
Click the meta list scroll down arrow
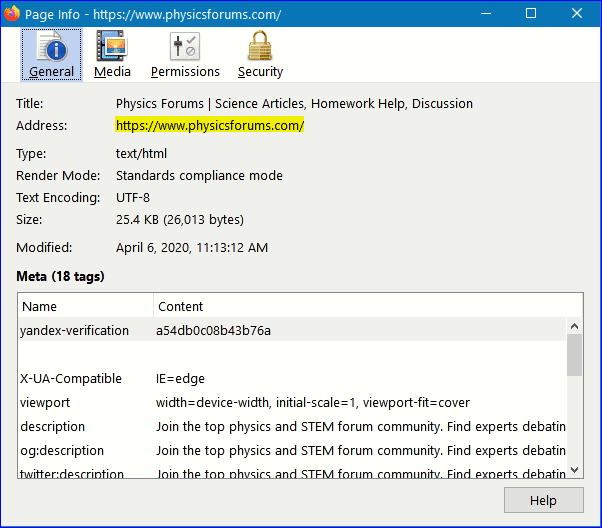click(x=574, y=470)
